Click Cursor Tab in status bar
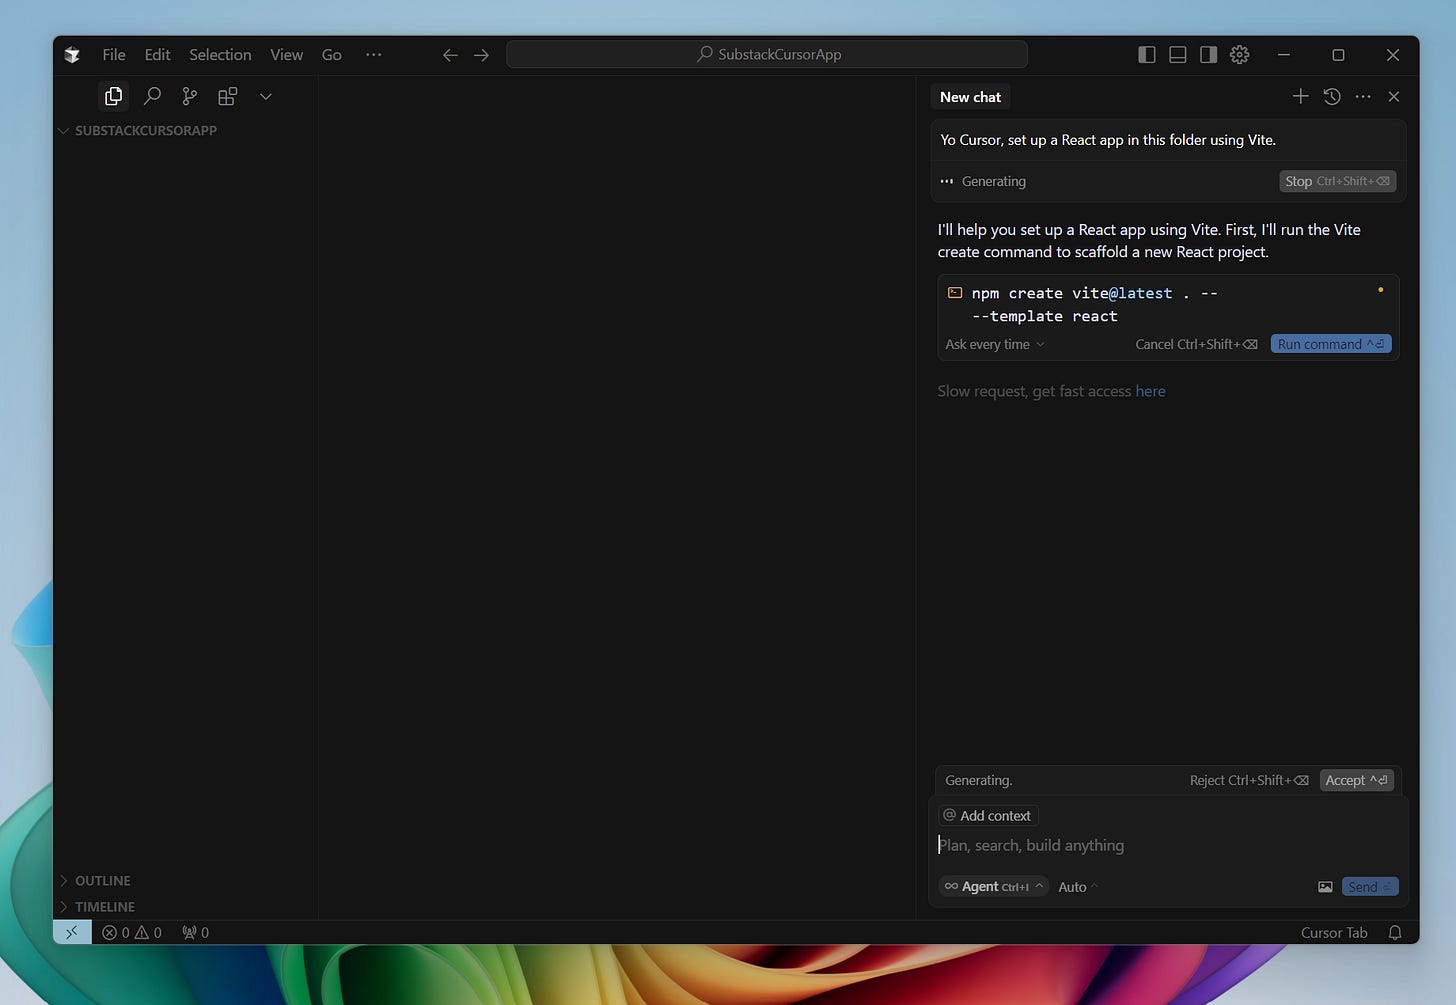The width and height of the screenshot is (1456, 1005). 1334,932
